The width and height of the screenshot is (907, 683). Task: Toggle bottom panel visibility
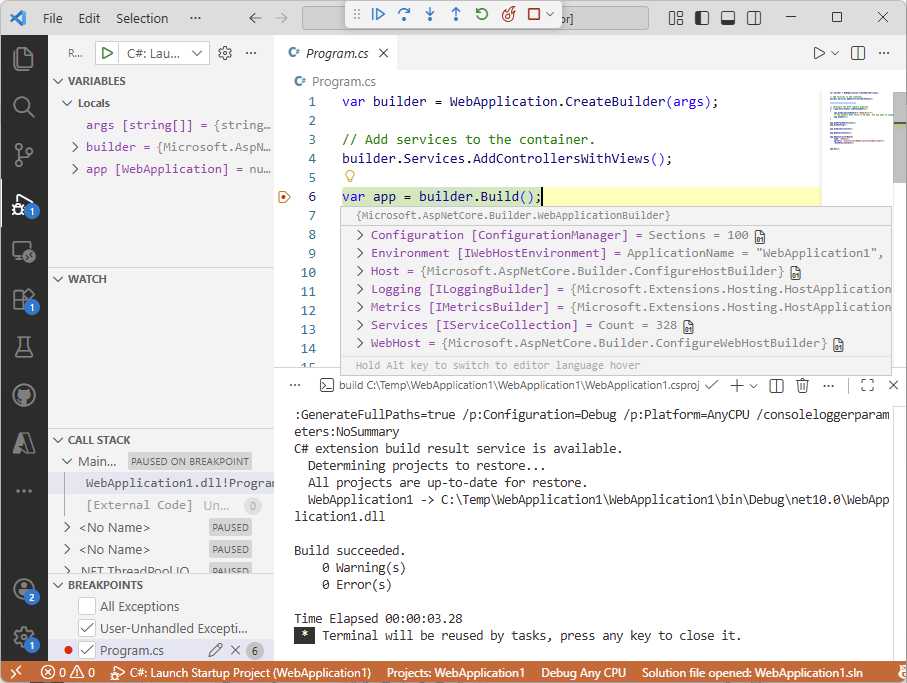728,18
